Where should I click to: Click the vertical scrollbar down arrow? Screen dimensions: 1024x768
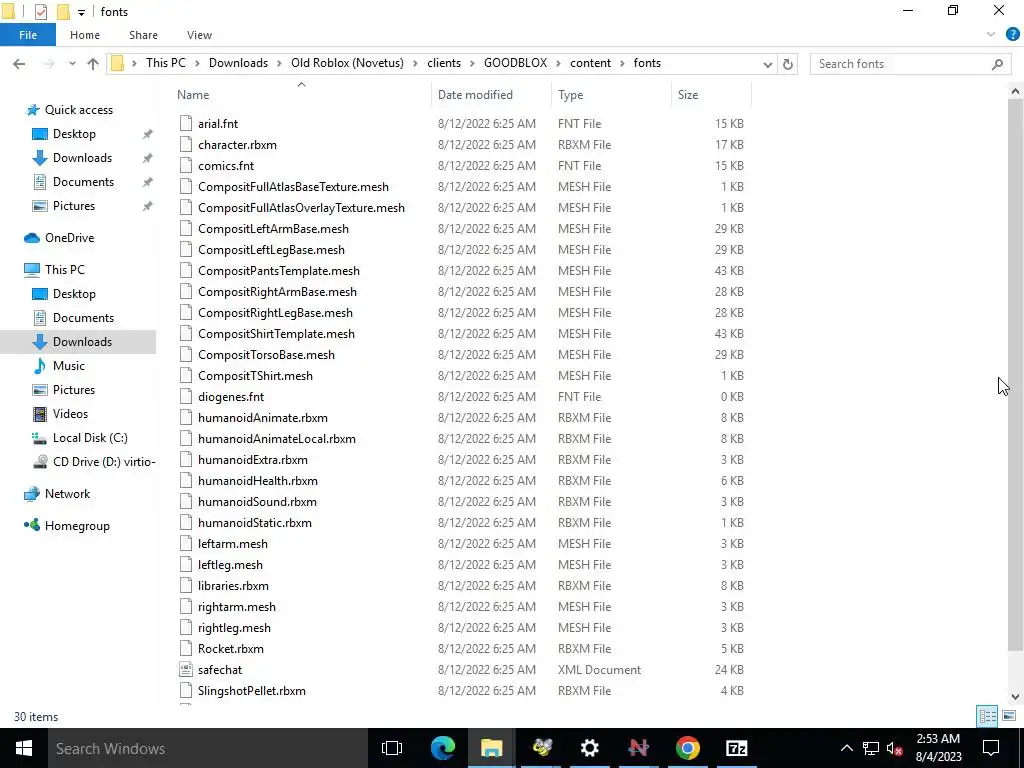(x=1016, y=697)
